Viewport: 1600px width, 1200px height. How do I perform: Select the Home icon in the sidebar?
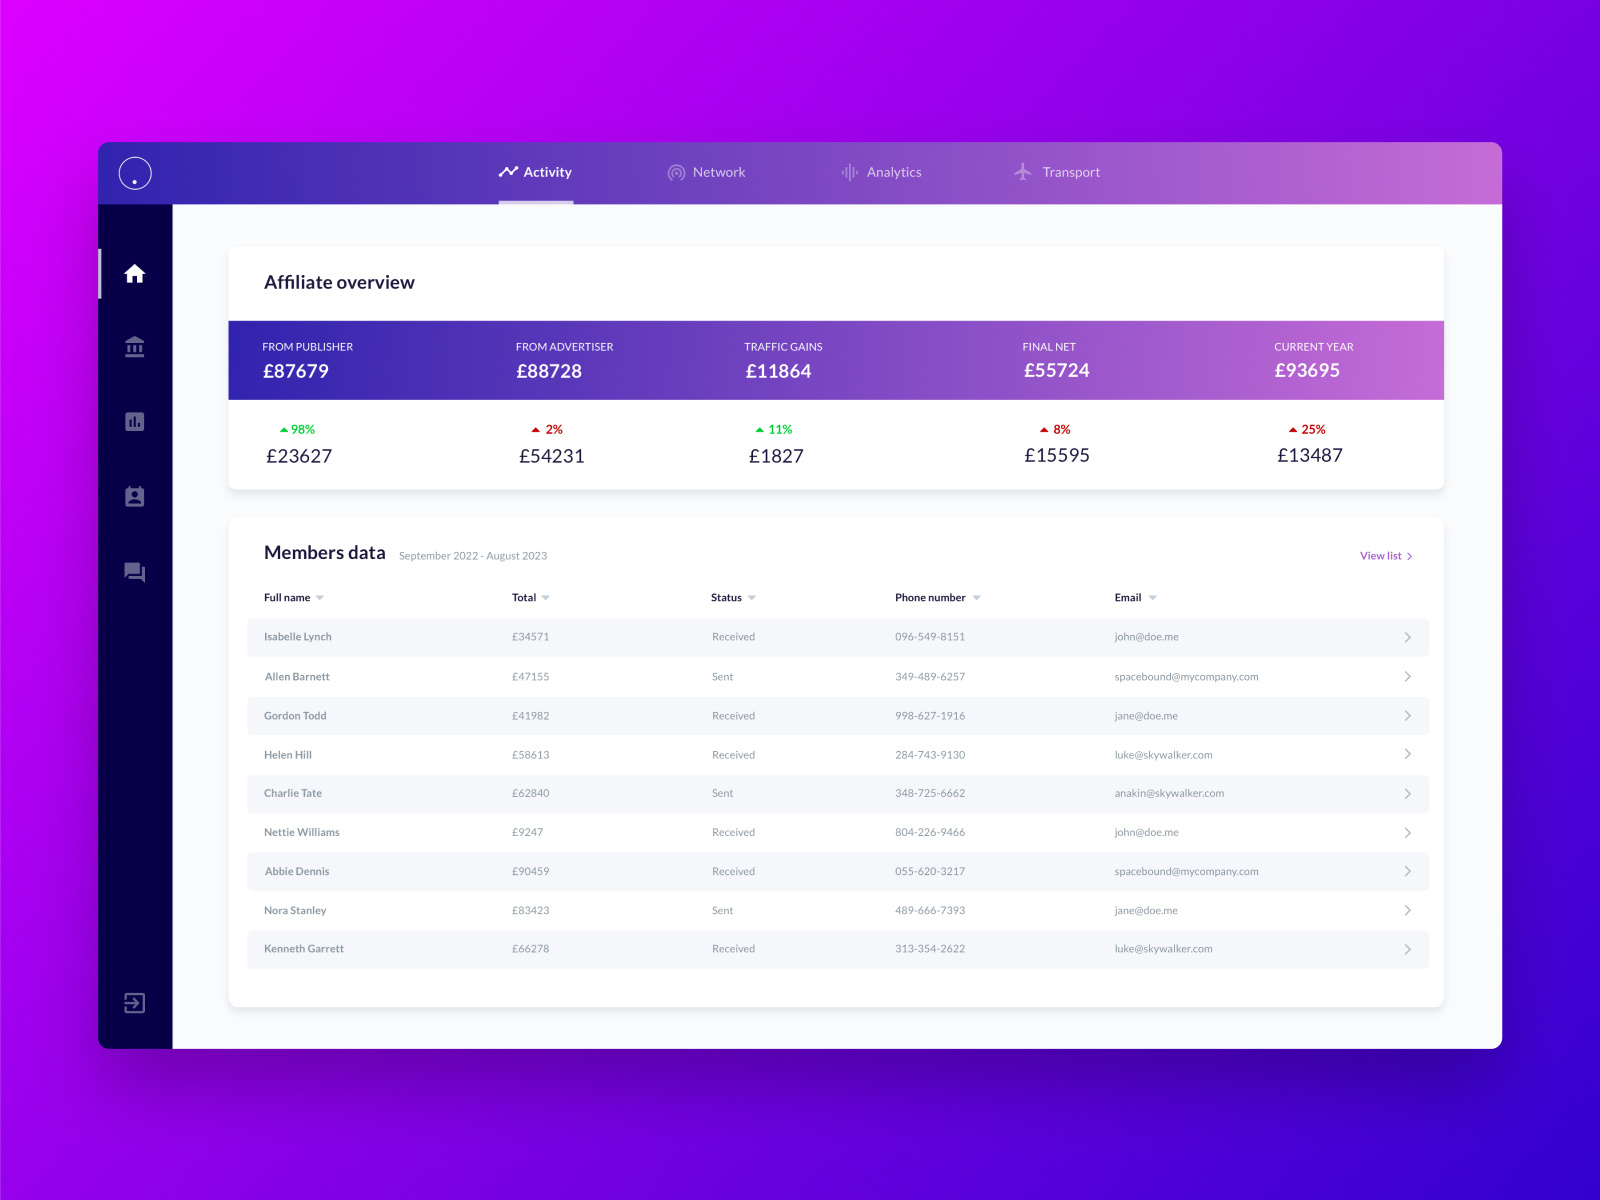133,273
